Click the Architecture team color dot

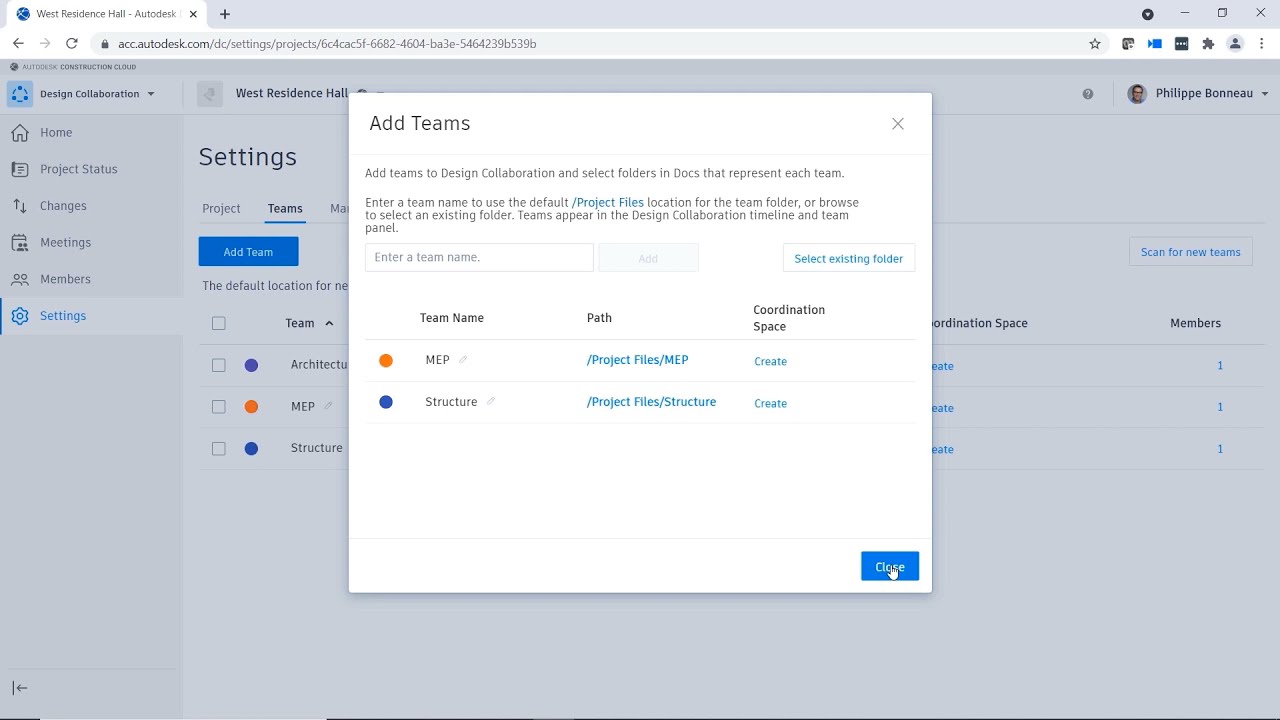[252, 365]
